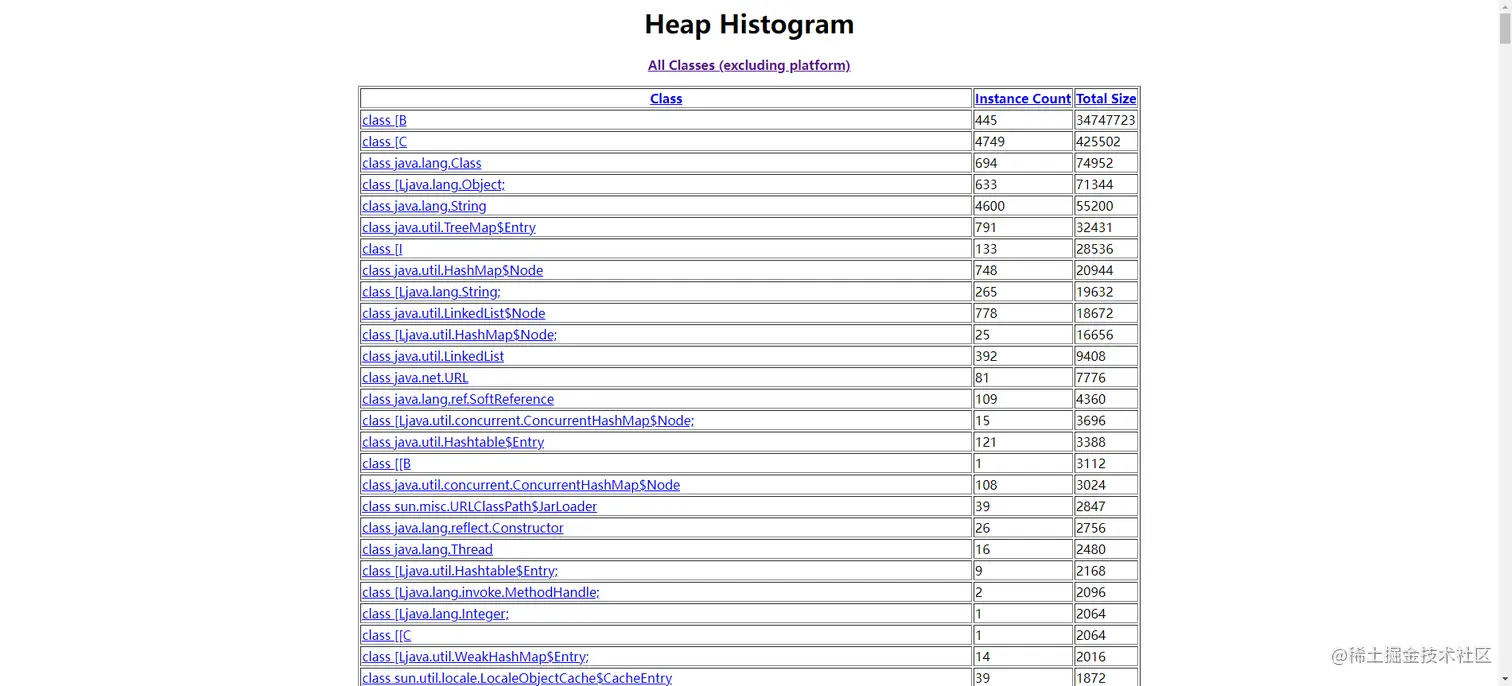Open class [Ljava.util.HashMap$Node; link
The height and width of the screenshot is (686, 1512).
459,335
